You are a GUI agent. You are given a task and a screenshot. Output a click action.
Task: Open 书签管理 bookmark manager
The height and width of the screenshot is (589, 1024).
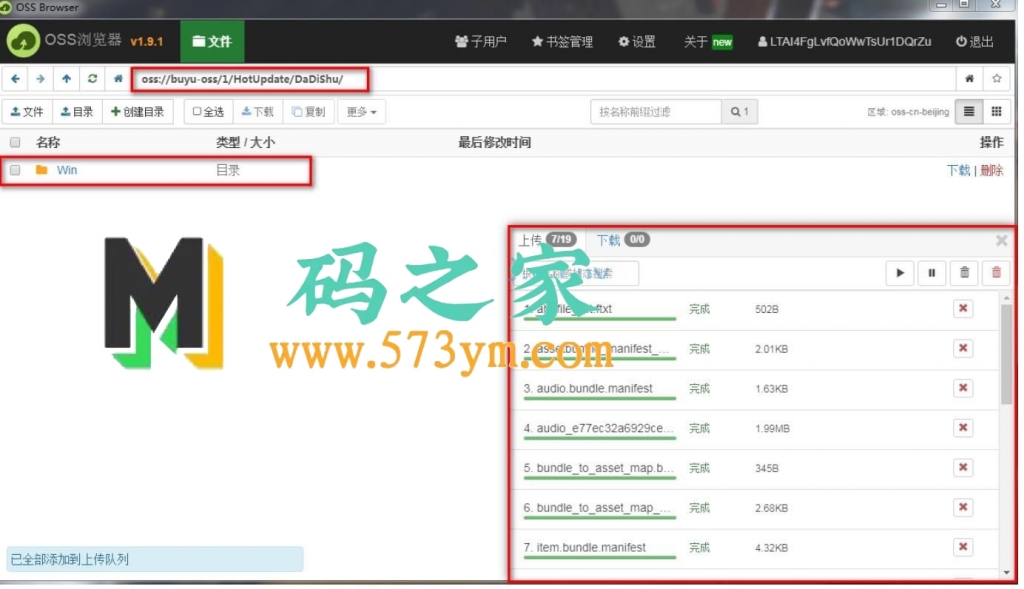coord(562,42)
